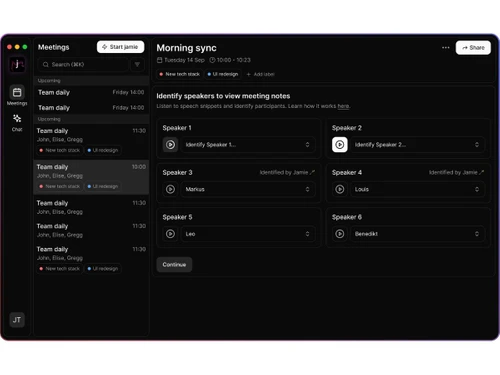The width and height of the screenshot is (500, 375).
Task: Click the macOS green maximize button
Action: [x=25, y=47]
